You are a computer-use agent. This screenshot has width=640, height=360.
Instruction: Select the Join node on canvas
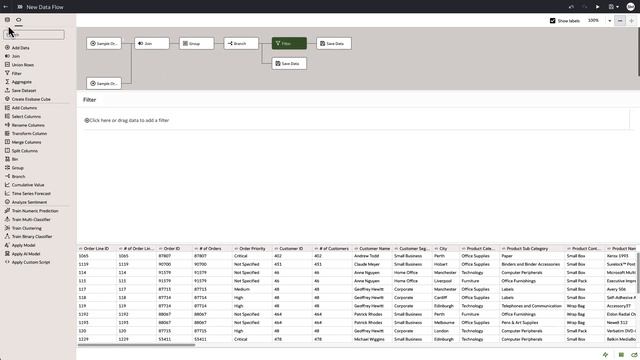[152, 43]
